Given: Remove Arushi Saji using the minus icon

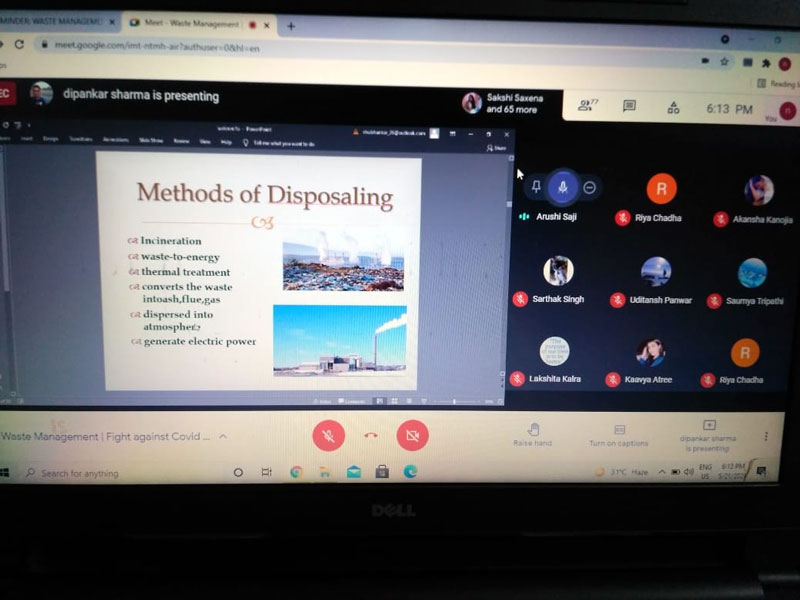Looking at the screenshot, I should click(x=590, y=187).
